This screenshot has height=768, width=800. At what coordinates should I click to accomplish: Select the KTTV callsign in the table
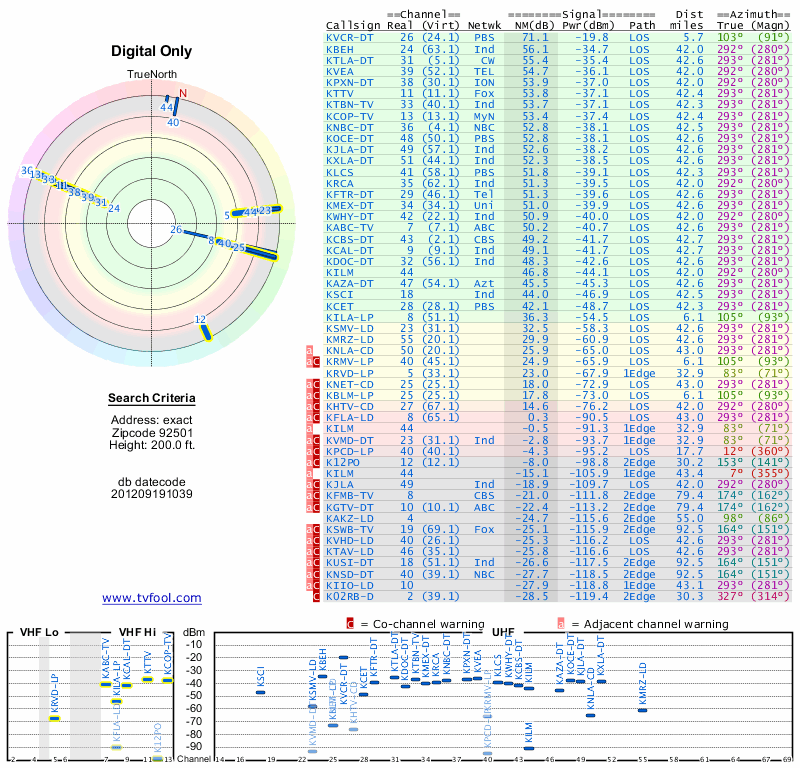pyautogui.click(x=340, y=93)
